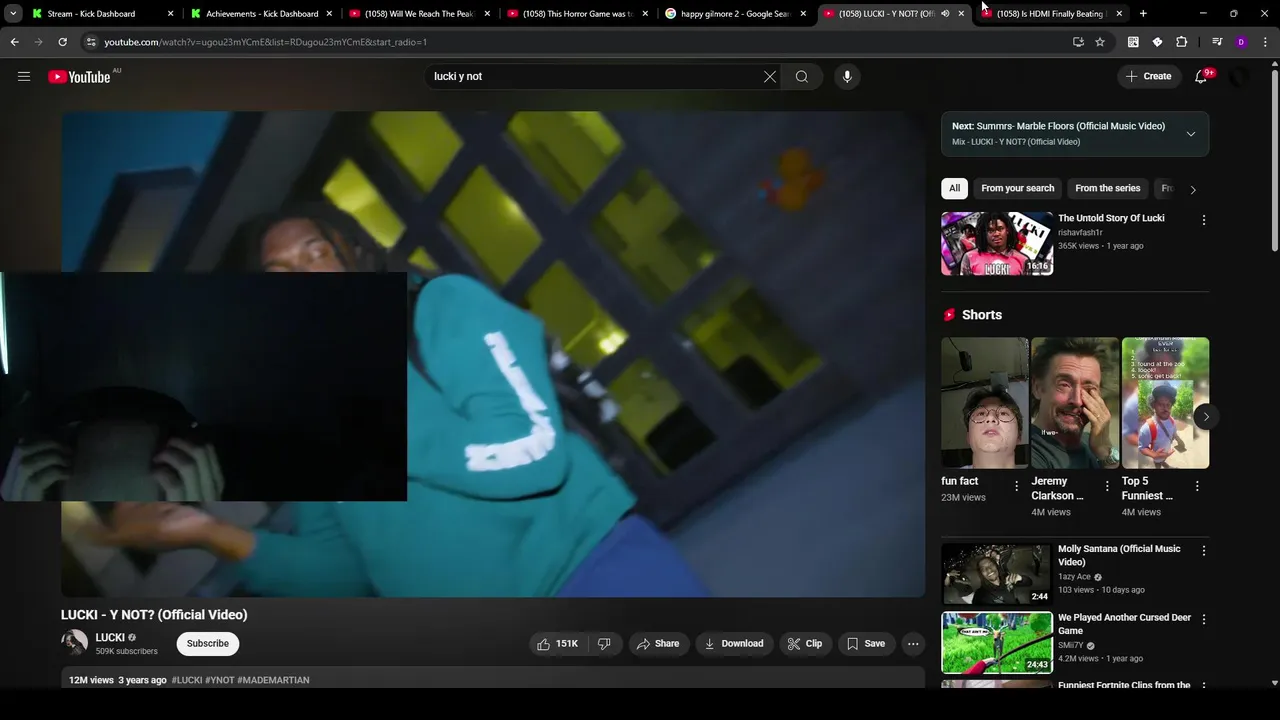Viewport: 1280px width, 720px height.
Task: Open a new browser tab
Action: tap(1143, 14)
